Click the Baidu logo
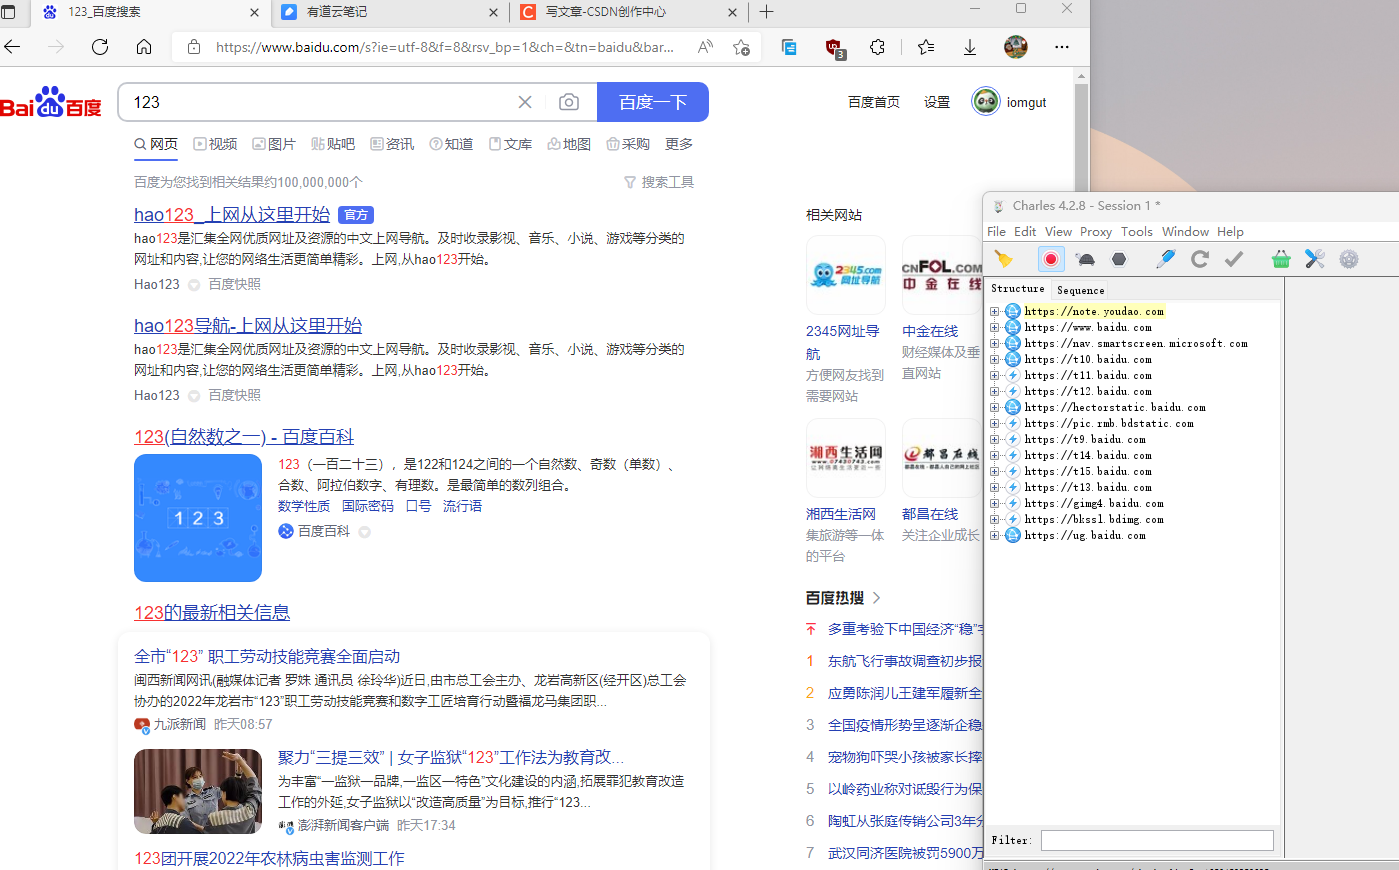The width and height of the screenshot is (1399, 870). click(51, 102)
